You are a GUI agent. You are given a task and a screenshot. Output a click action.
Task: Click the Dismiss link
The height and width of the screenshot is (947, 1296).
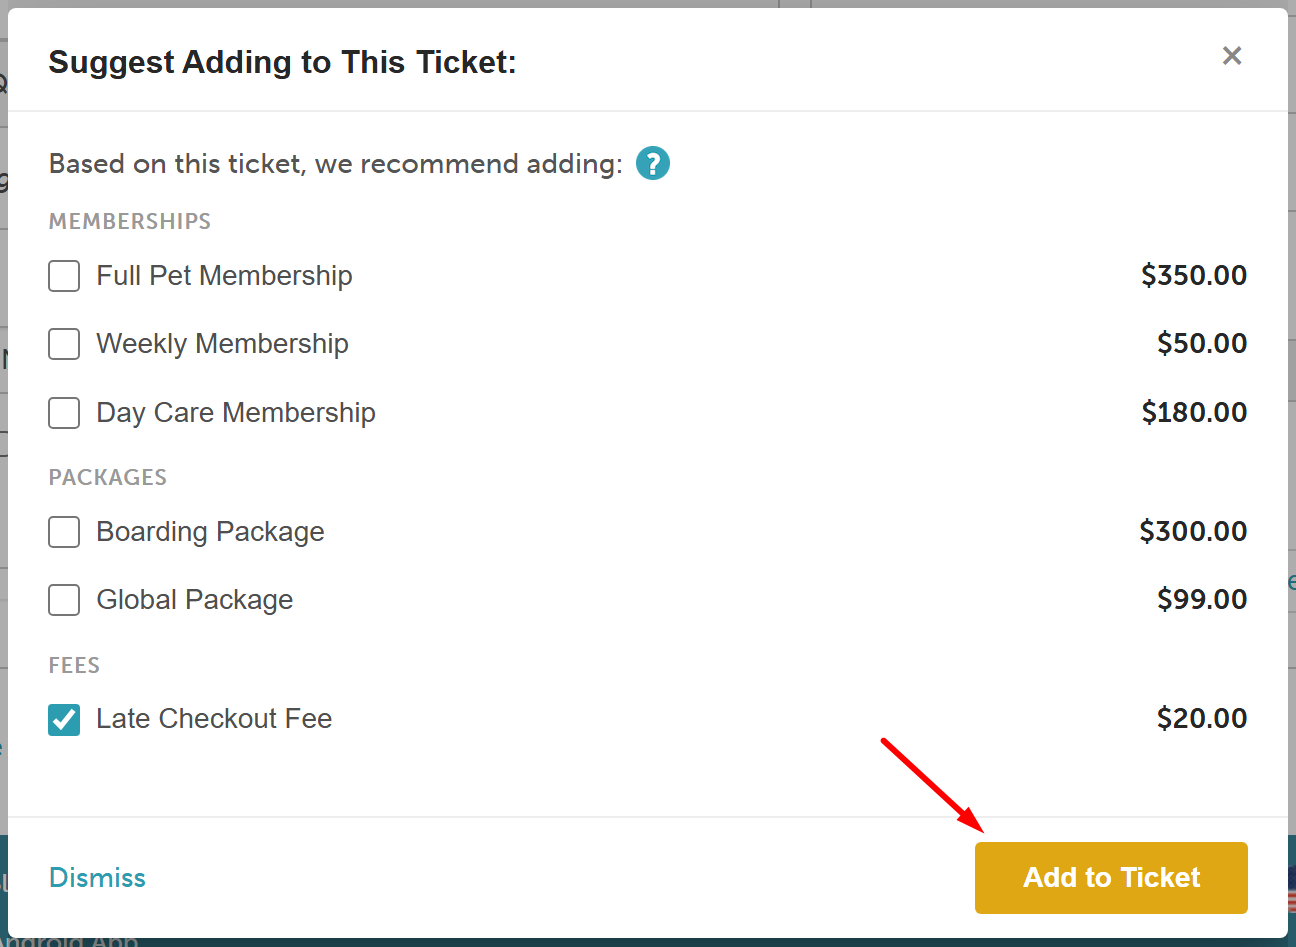97,878
